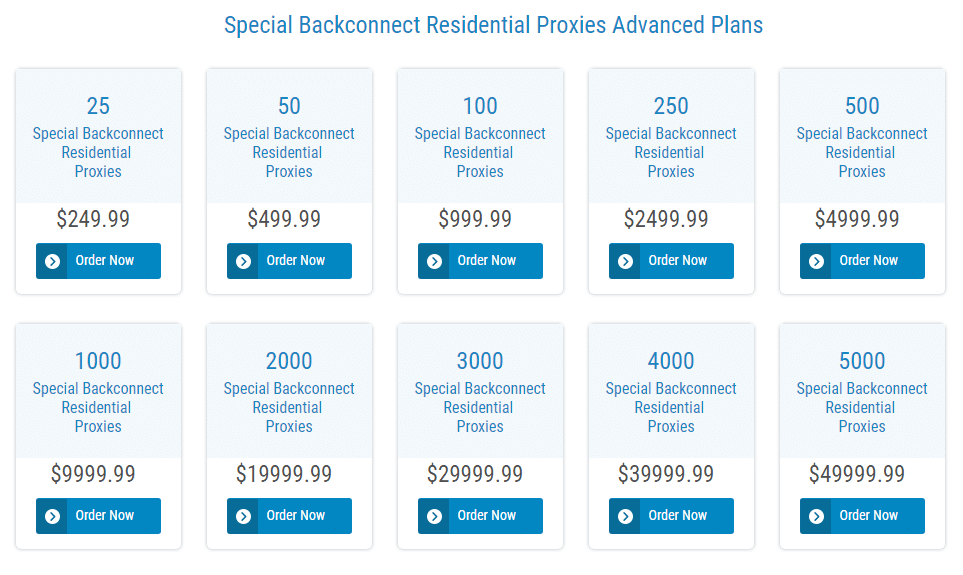Click arrow icon on $999.99 Order Now
The width and height of the screenshot is (963, 575).
435,261
